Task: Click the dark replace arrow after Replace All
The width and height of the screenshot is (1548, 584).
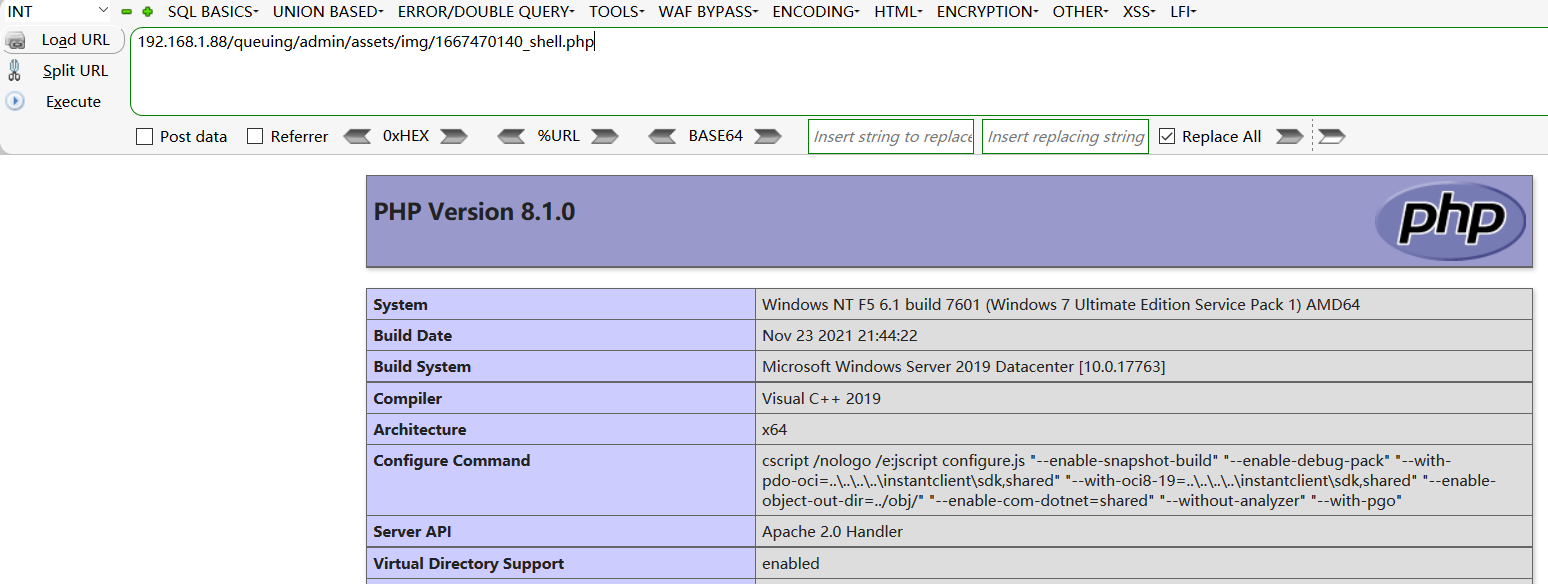Action: [1290, 136]
